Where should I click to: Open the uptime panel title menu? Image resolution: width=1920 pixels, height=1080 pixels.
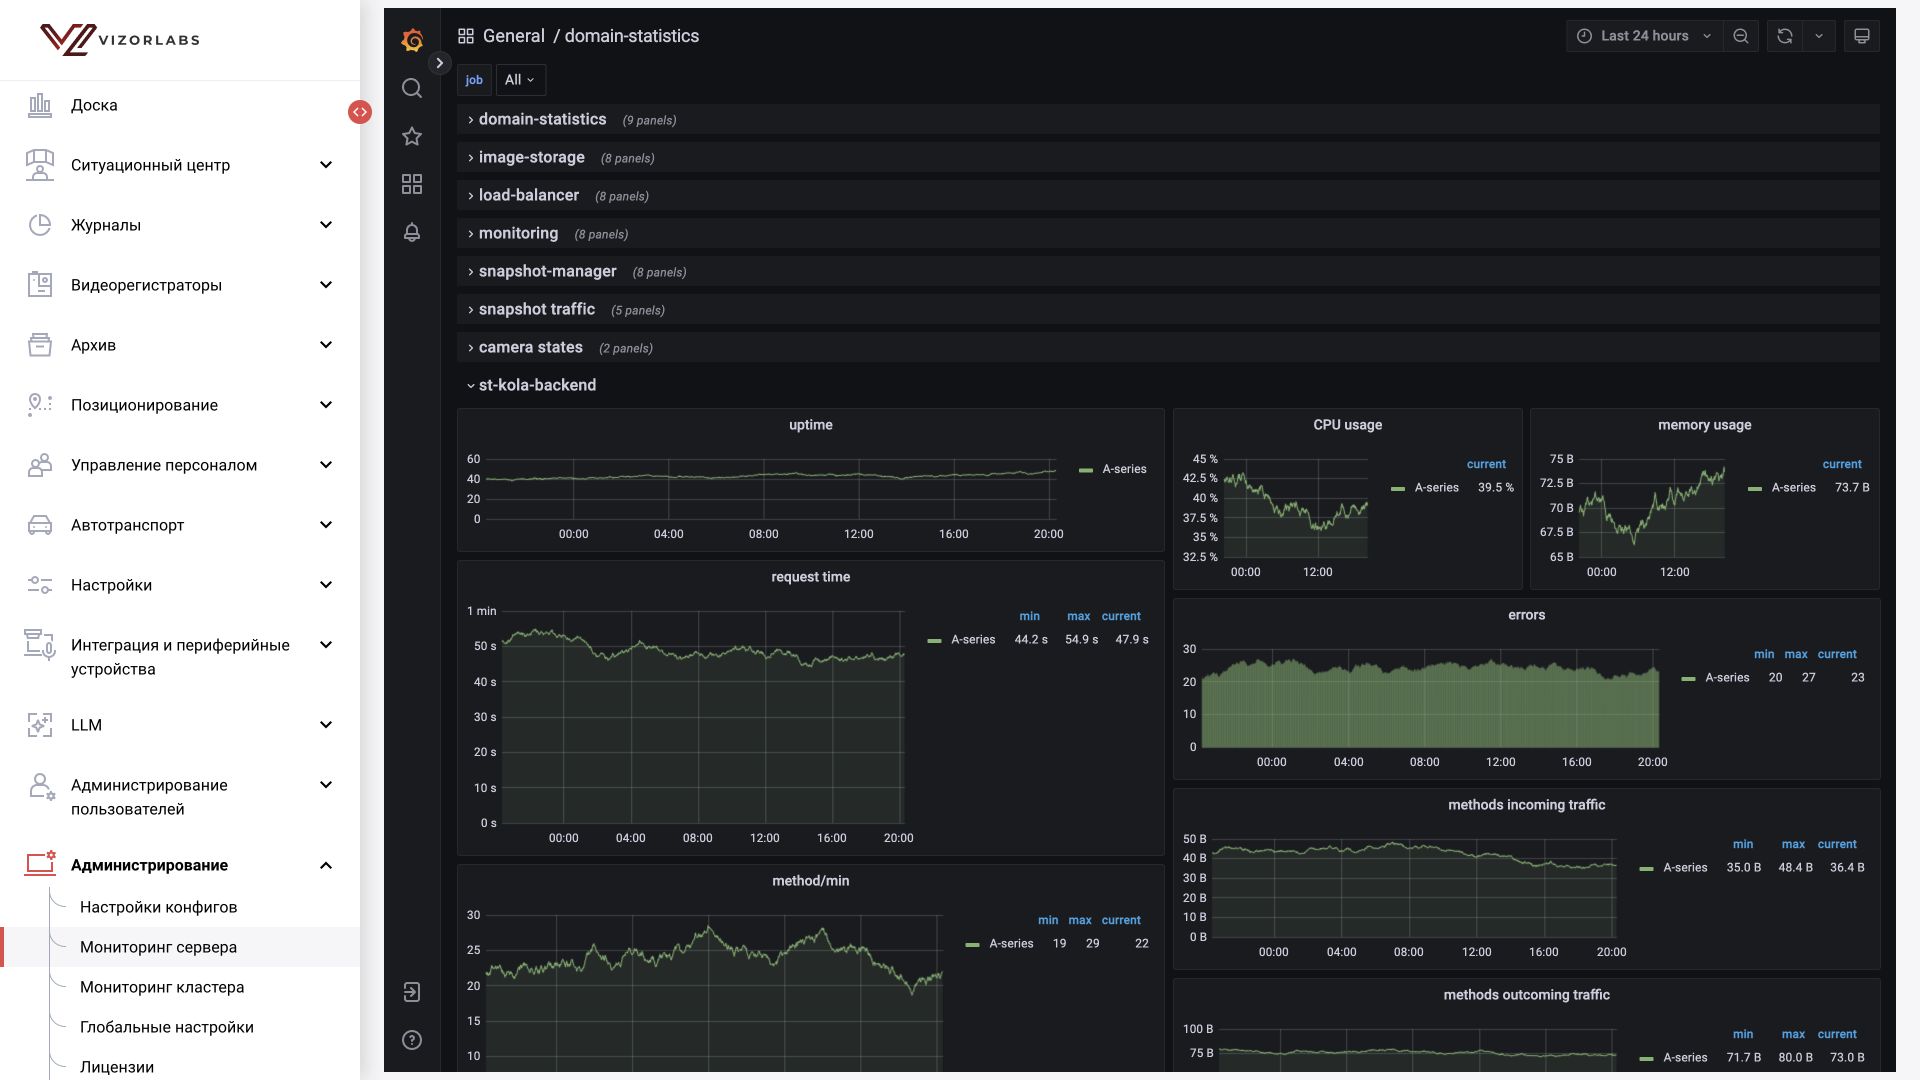pyautogui.click(x=810, y=425)
